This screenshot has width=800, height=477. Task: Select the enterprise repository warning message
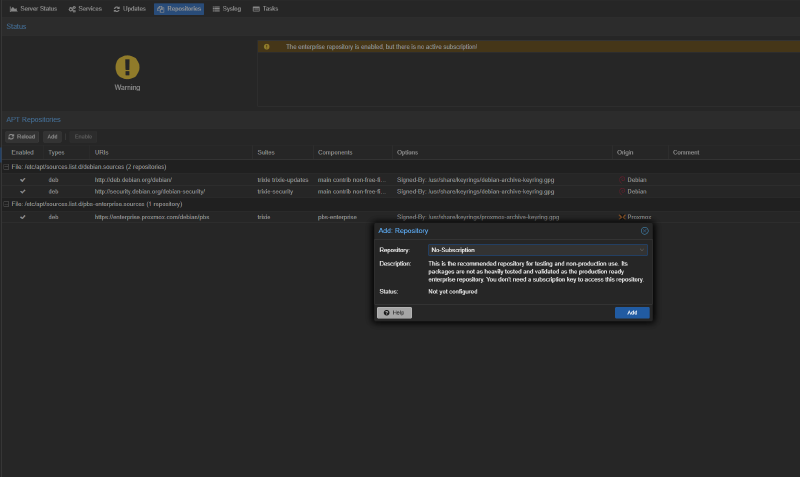[381, 46]
